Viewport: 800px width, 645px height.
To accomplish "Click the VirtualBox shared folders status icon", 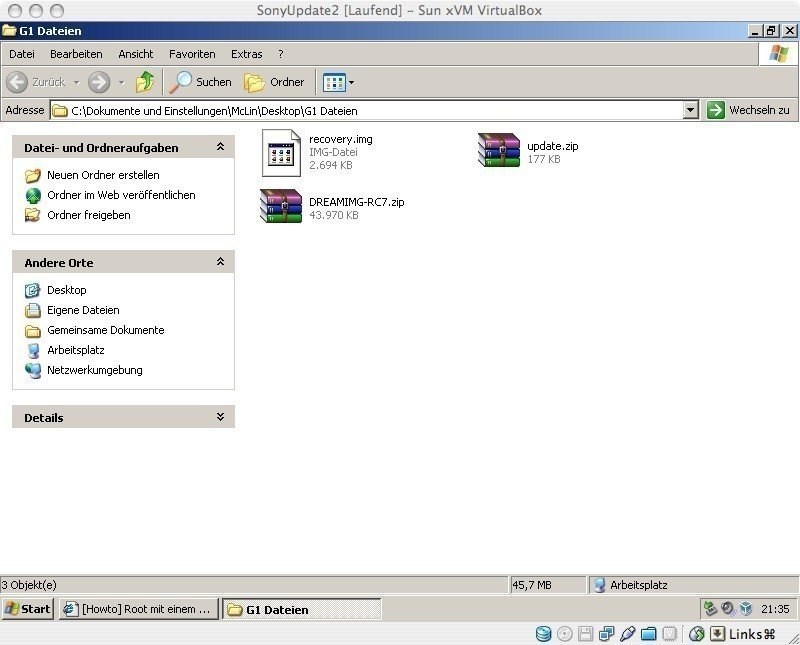I will click(x=648, y=634).
